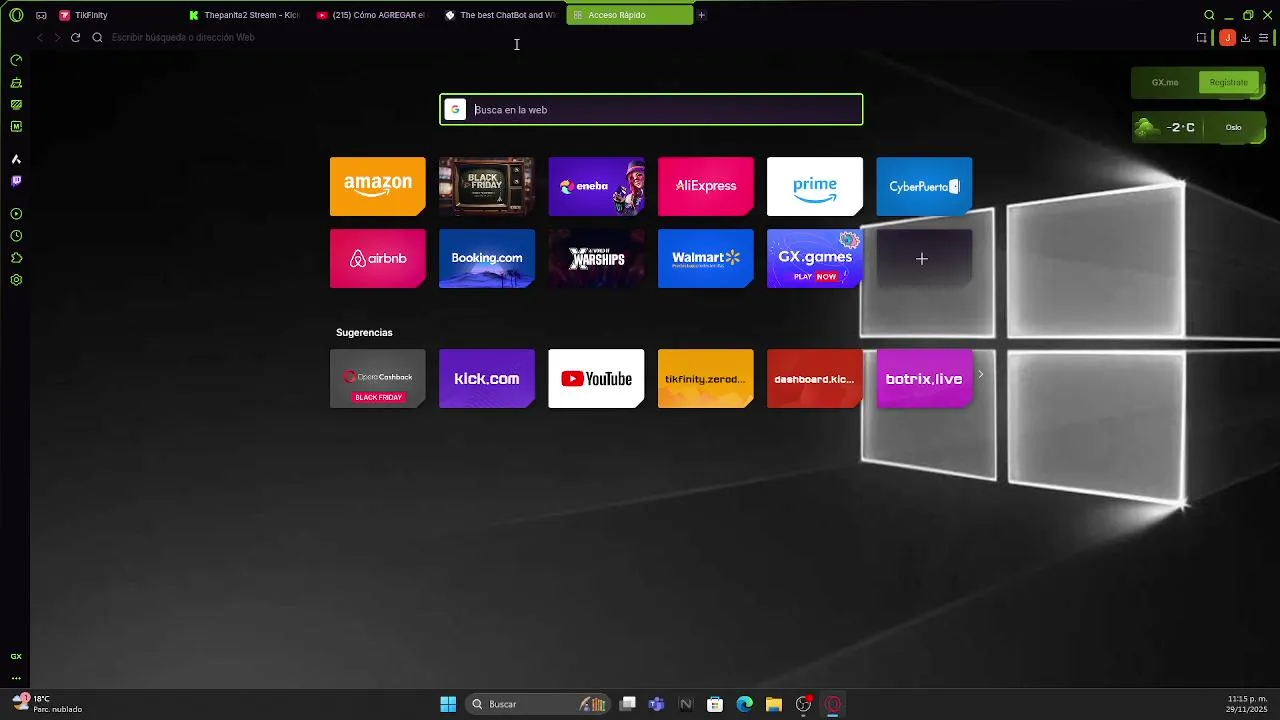The image size is (1280, 720).
Task: Open the Windows Start menu
Action: (x=448, y=704)
